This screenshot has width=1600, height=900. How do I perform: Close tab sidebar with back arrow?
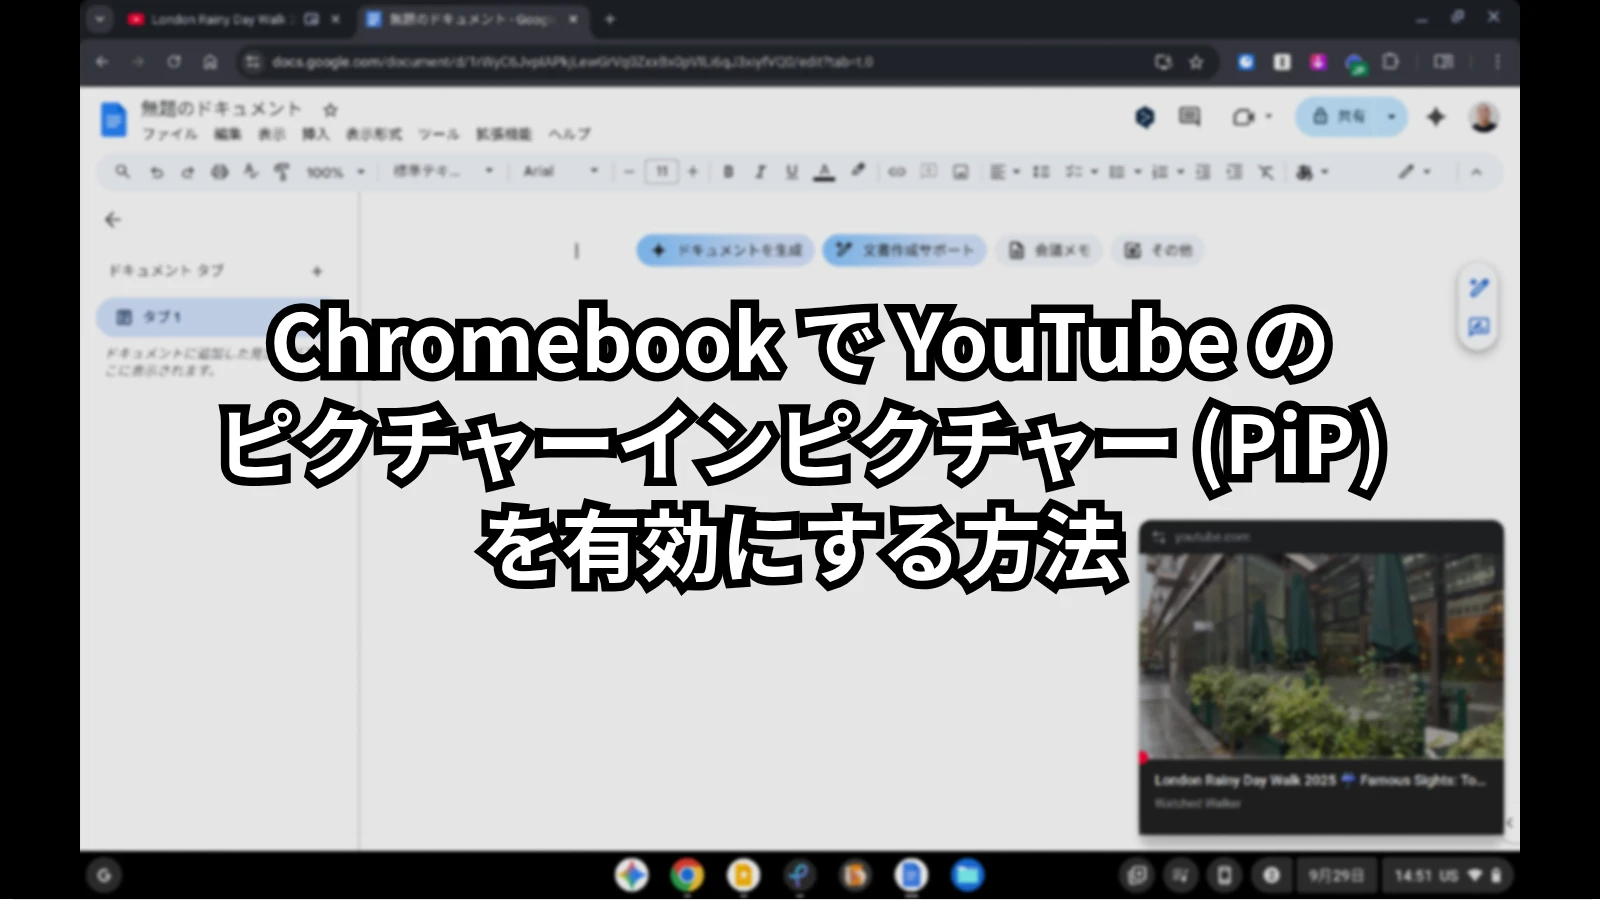(x=113, y=220)
